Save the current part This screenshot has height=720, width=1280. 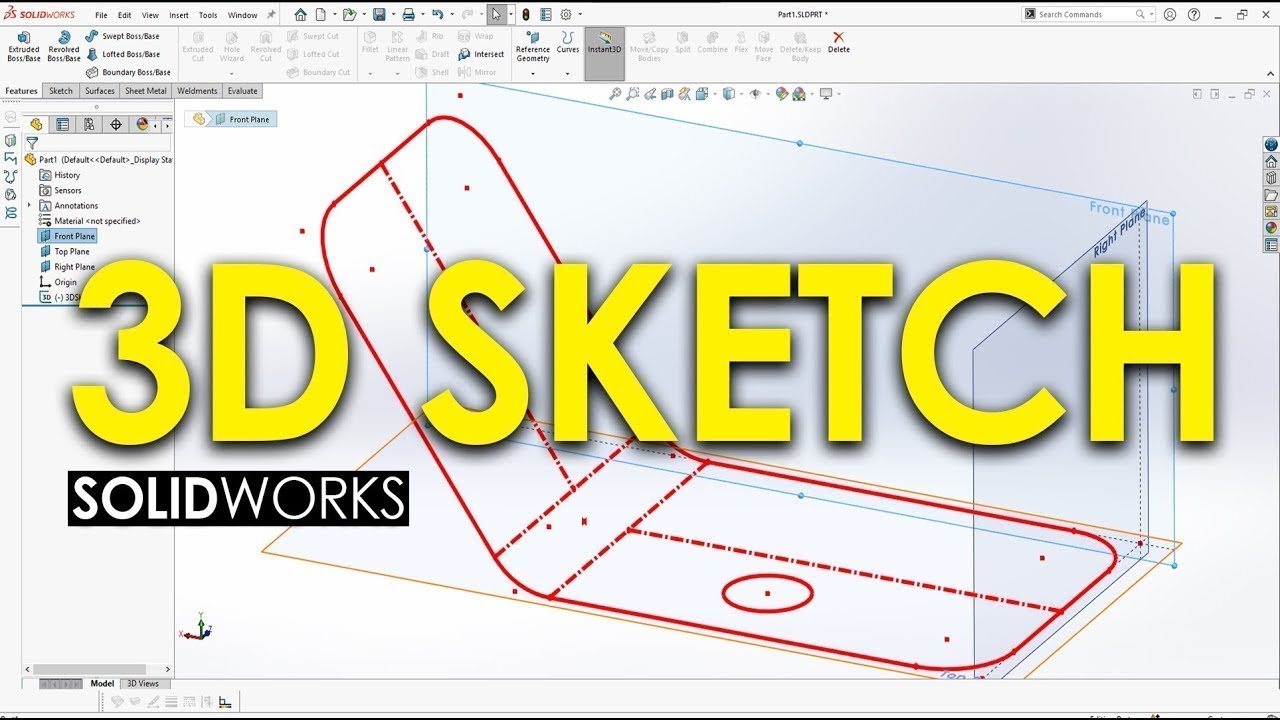point(379,14)
